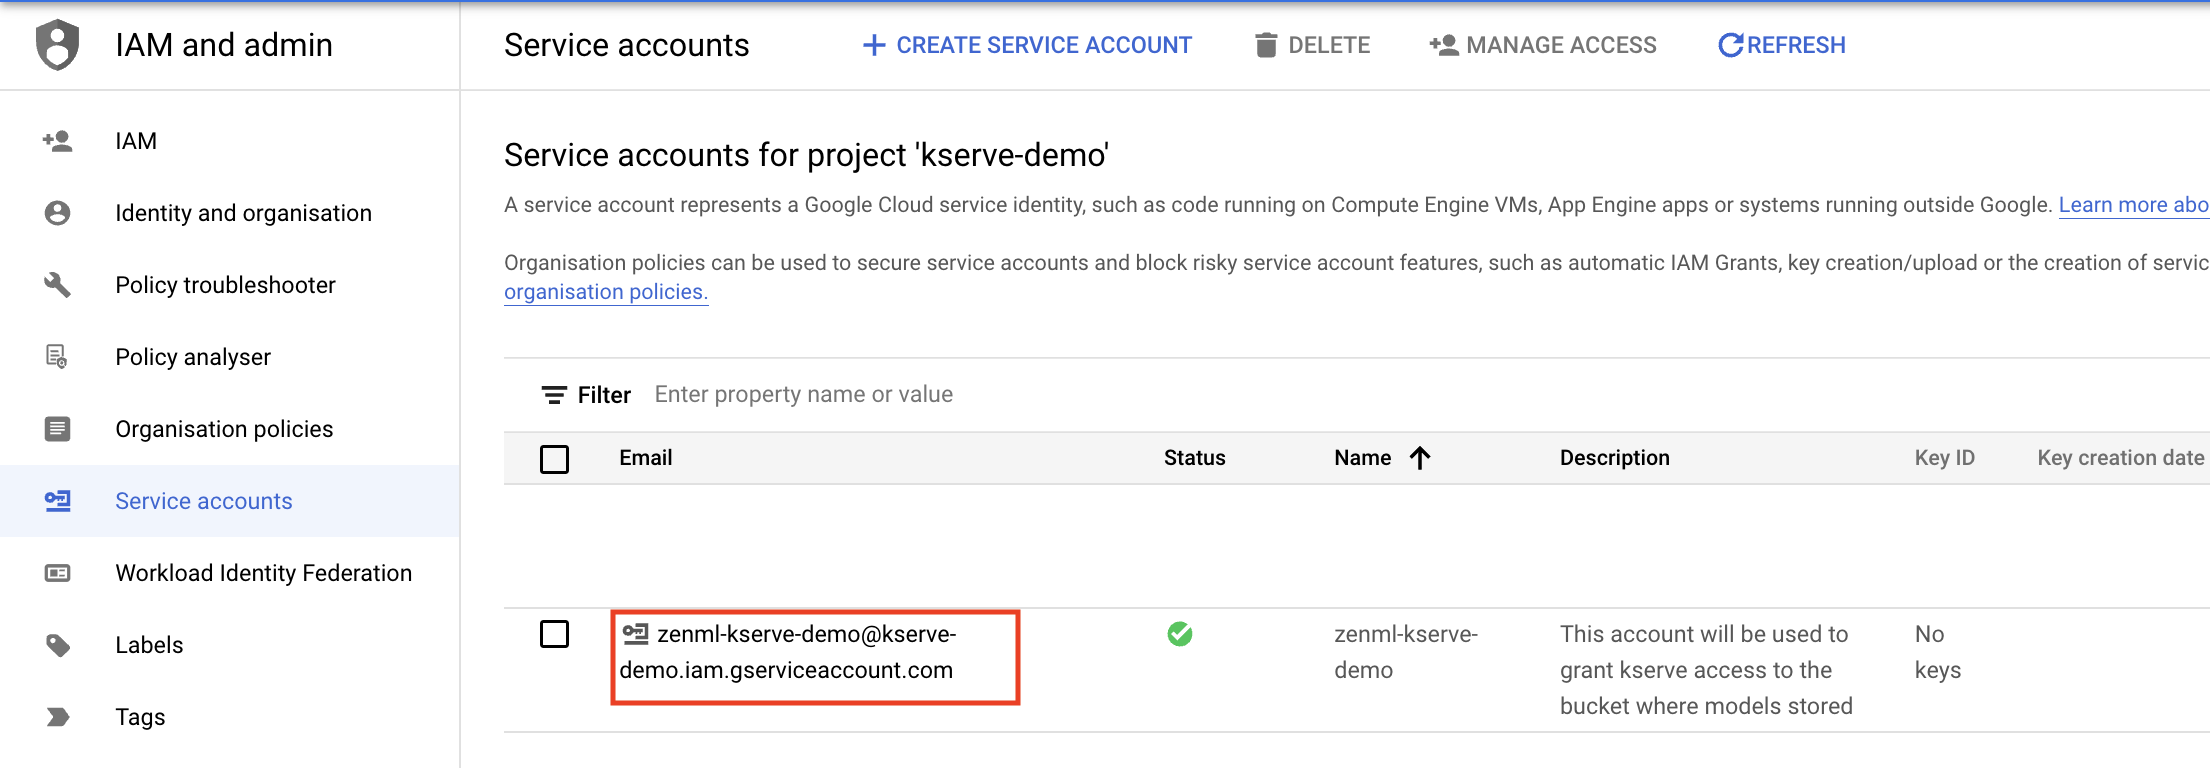Image resolution: width=2210 pixels, height=768 pixels.
Task: Sort by the Status column header
Action: [x=1194, y=458]
